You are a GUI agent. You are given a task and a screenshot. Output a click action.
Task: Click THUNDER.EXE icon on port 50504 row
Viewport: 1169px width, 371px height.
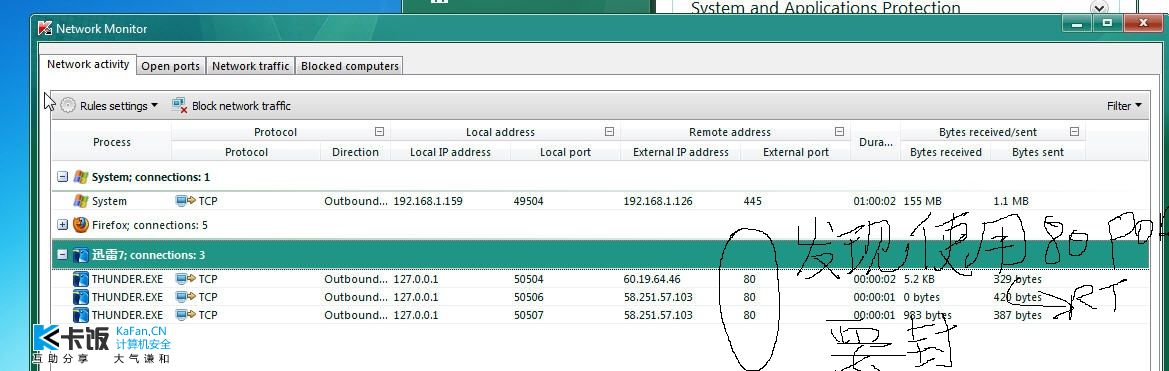[81, 279]
